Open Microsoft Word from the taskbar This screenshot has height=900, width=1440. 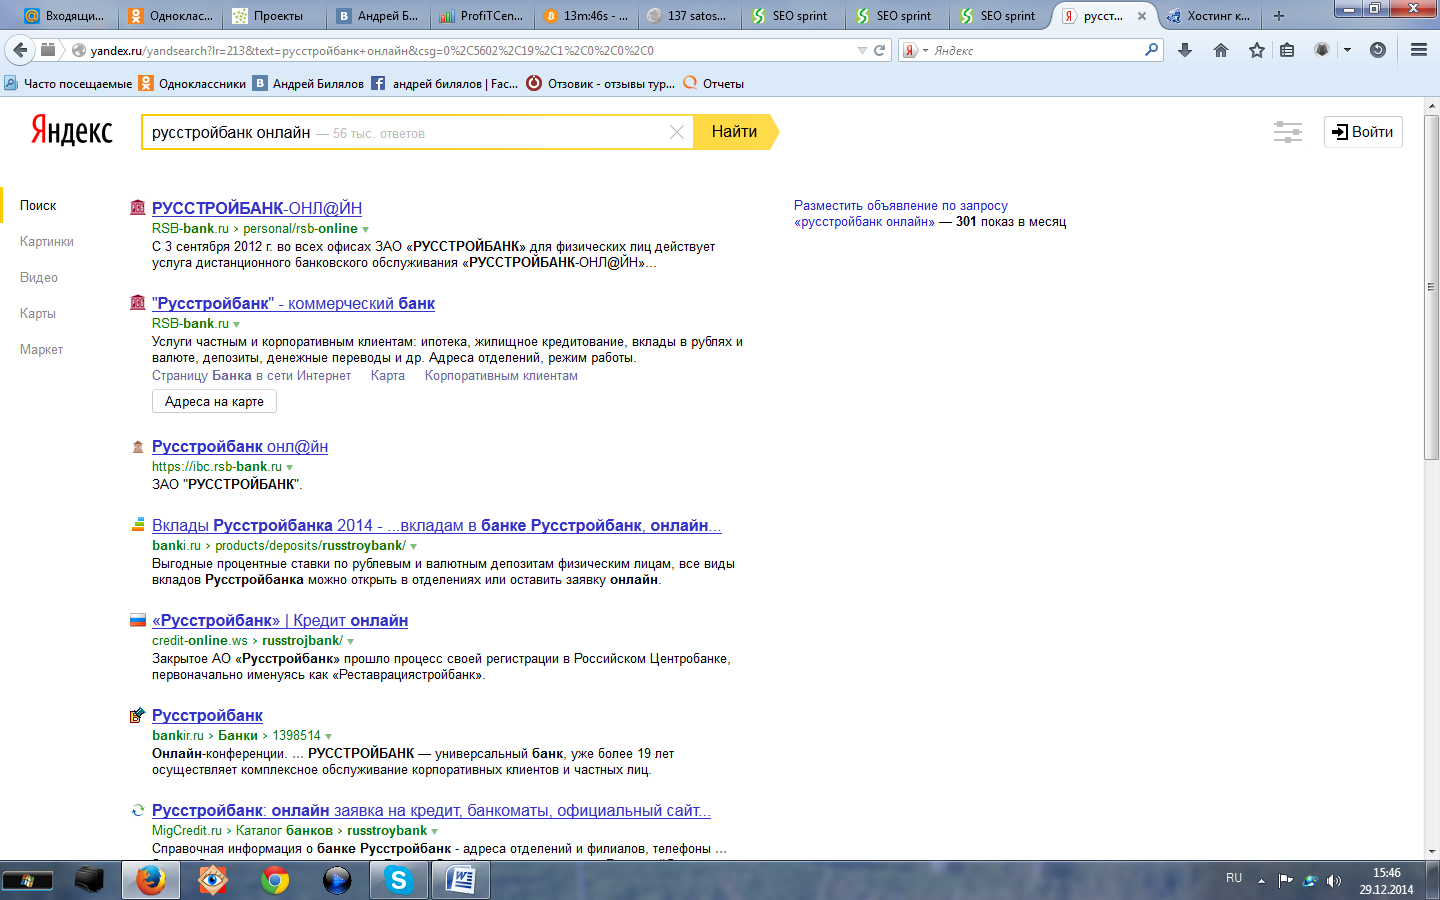[x=461, y=880]
